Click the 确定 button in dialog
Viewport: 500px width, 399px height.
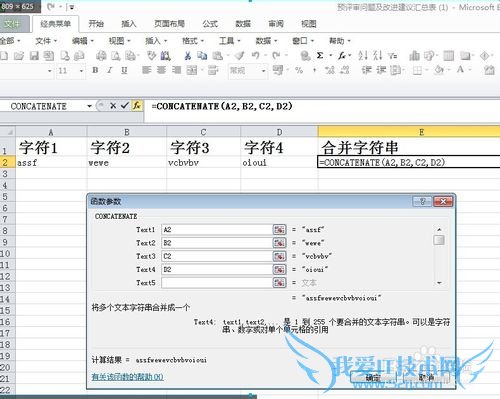[x=373, y=378]
